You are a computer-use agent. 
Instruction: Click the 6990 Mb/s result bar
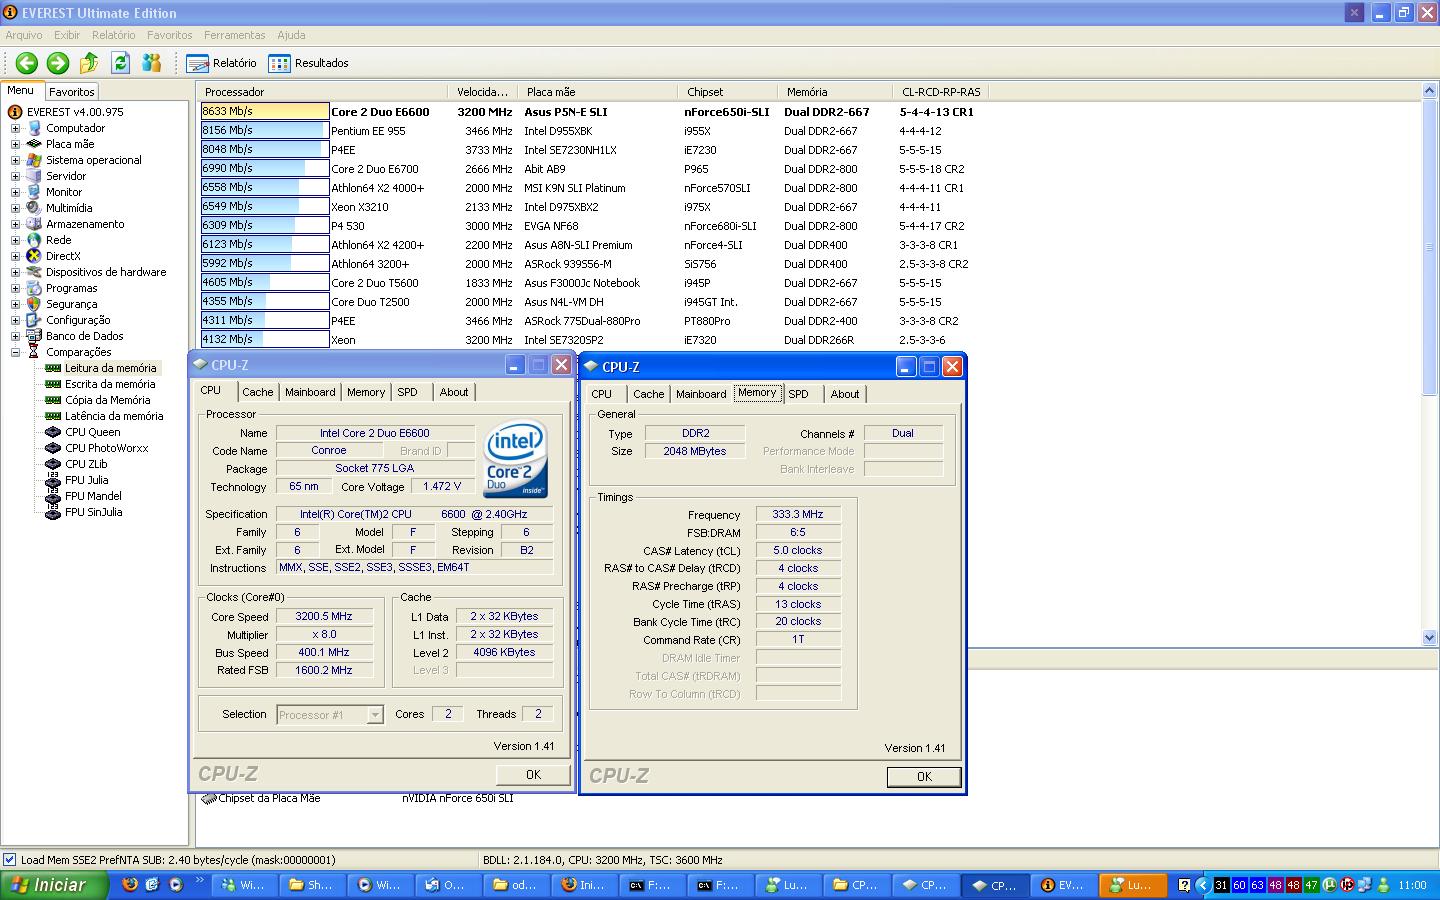(265, 169)
